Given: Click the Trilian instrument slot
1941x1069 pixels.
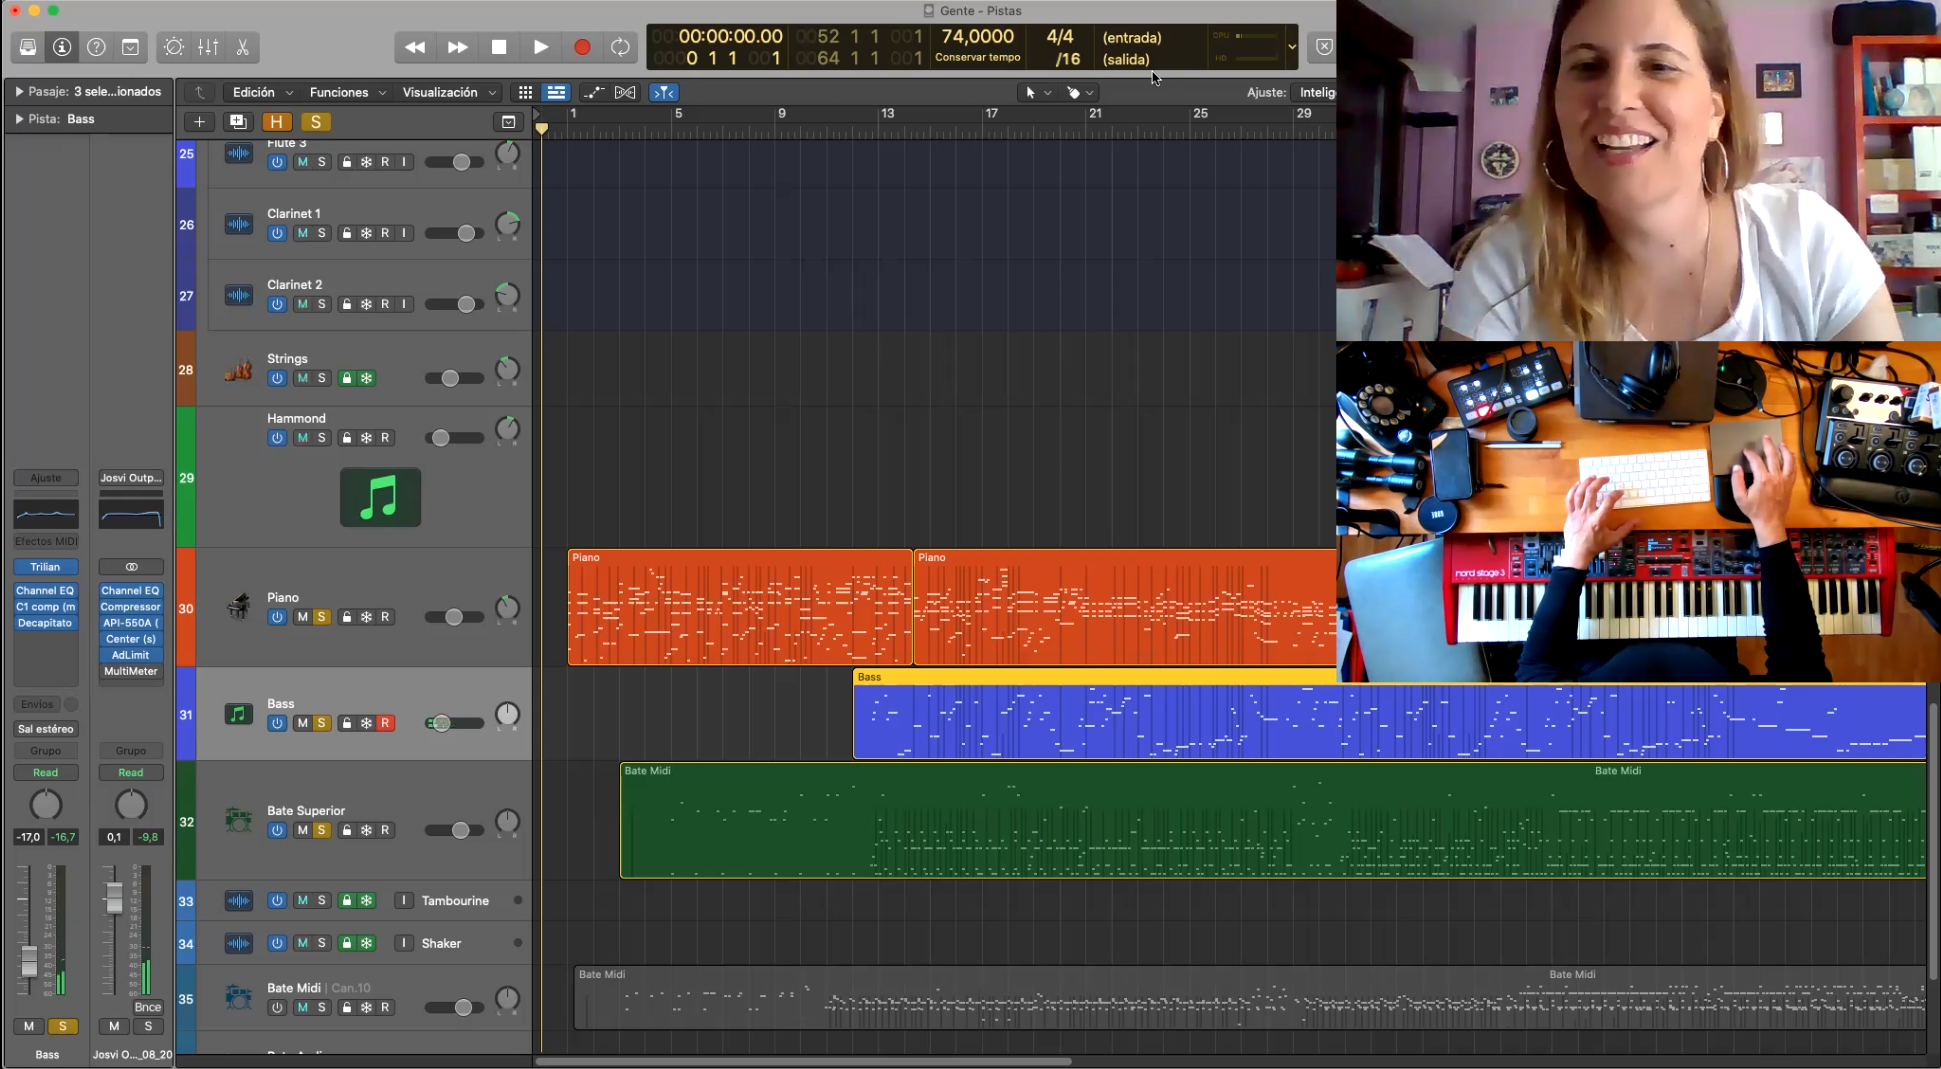Looking at the screenshot, I should point(45,567).
